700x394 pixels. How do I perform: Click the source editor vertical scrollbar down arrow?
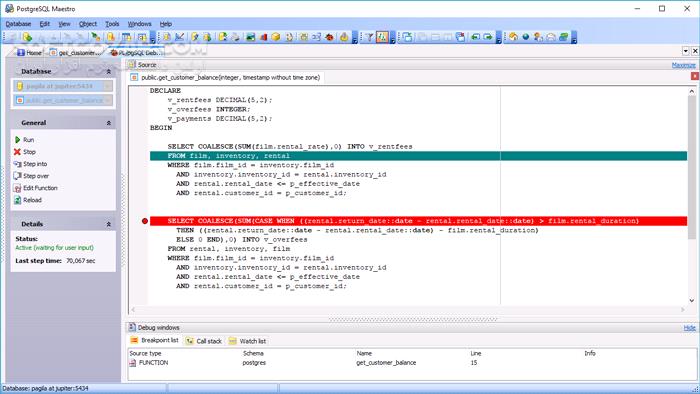click(x=692, y=301)
